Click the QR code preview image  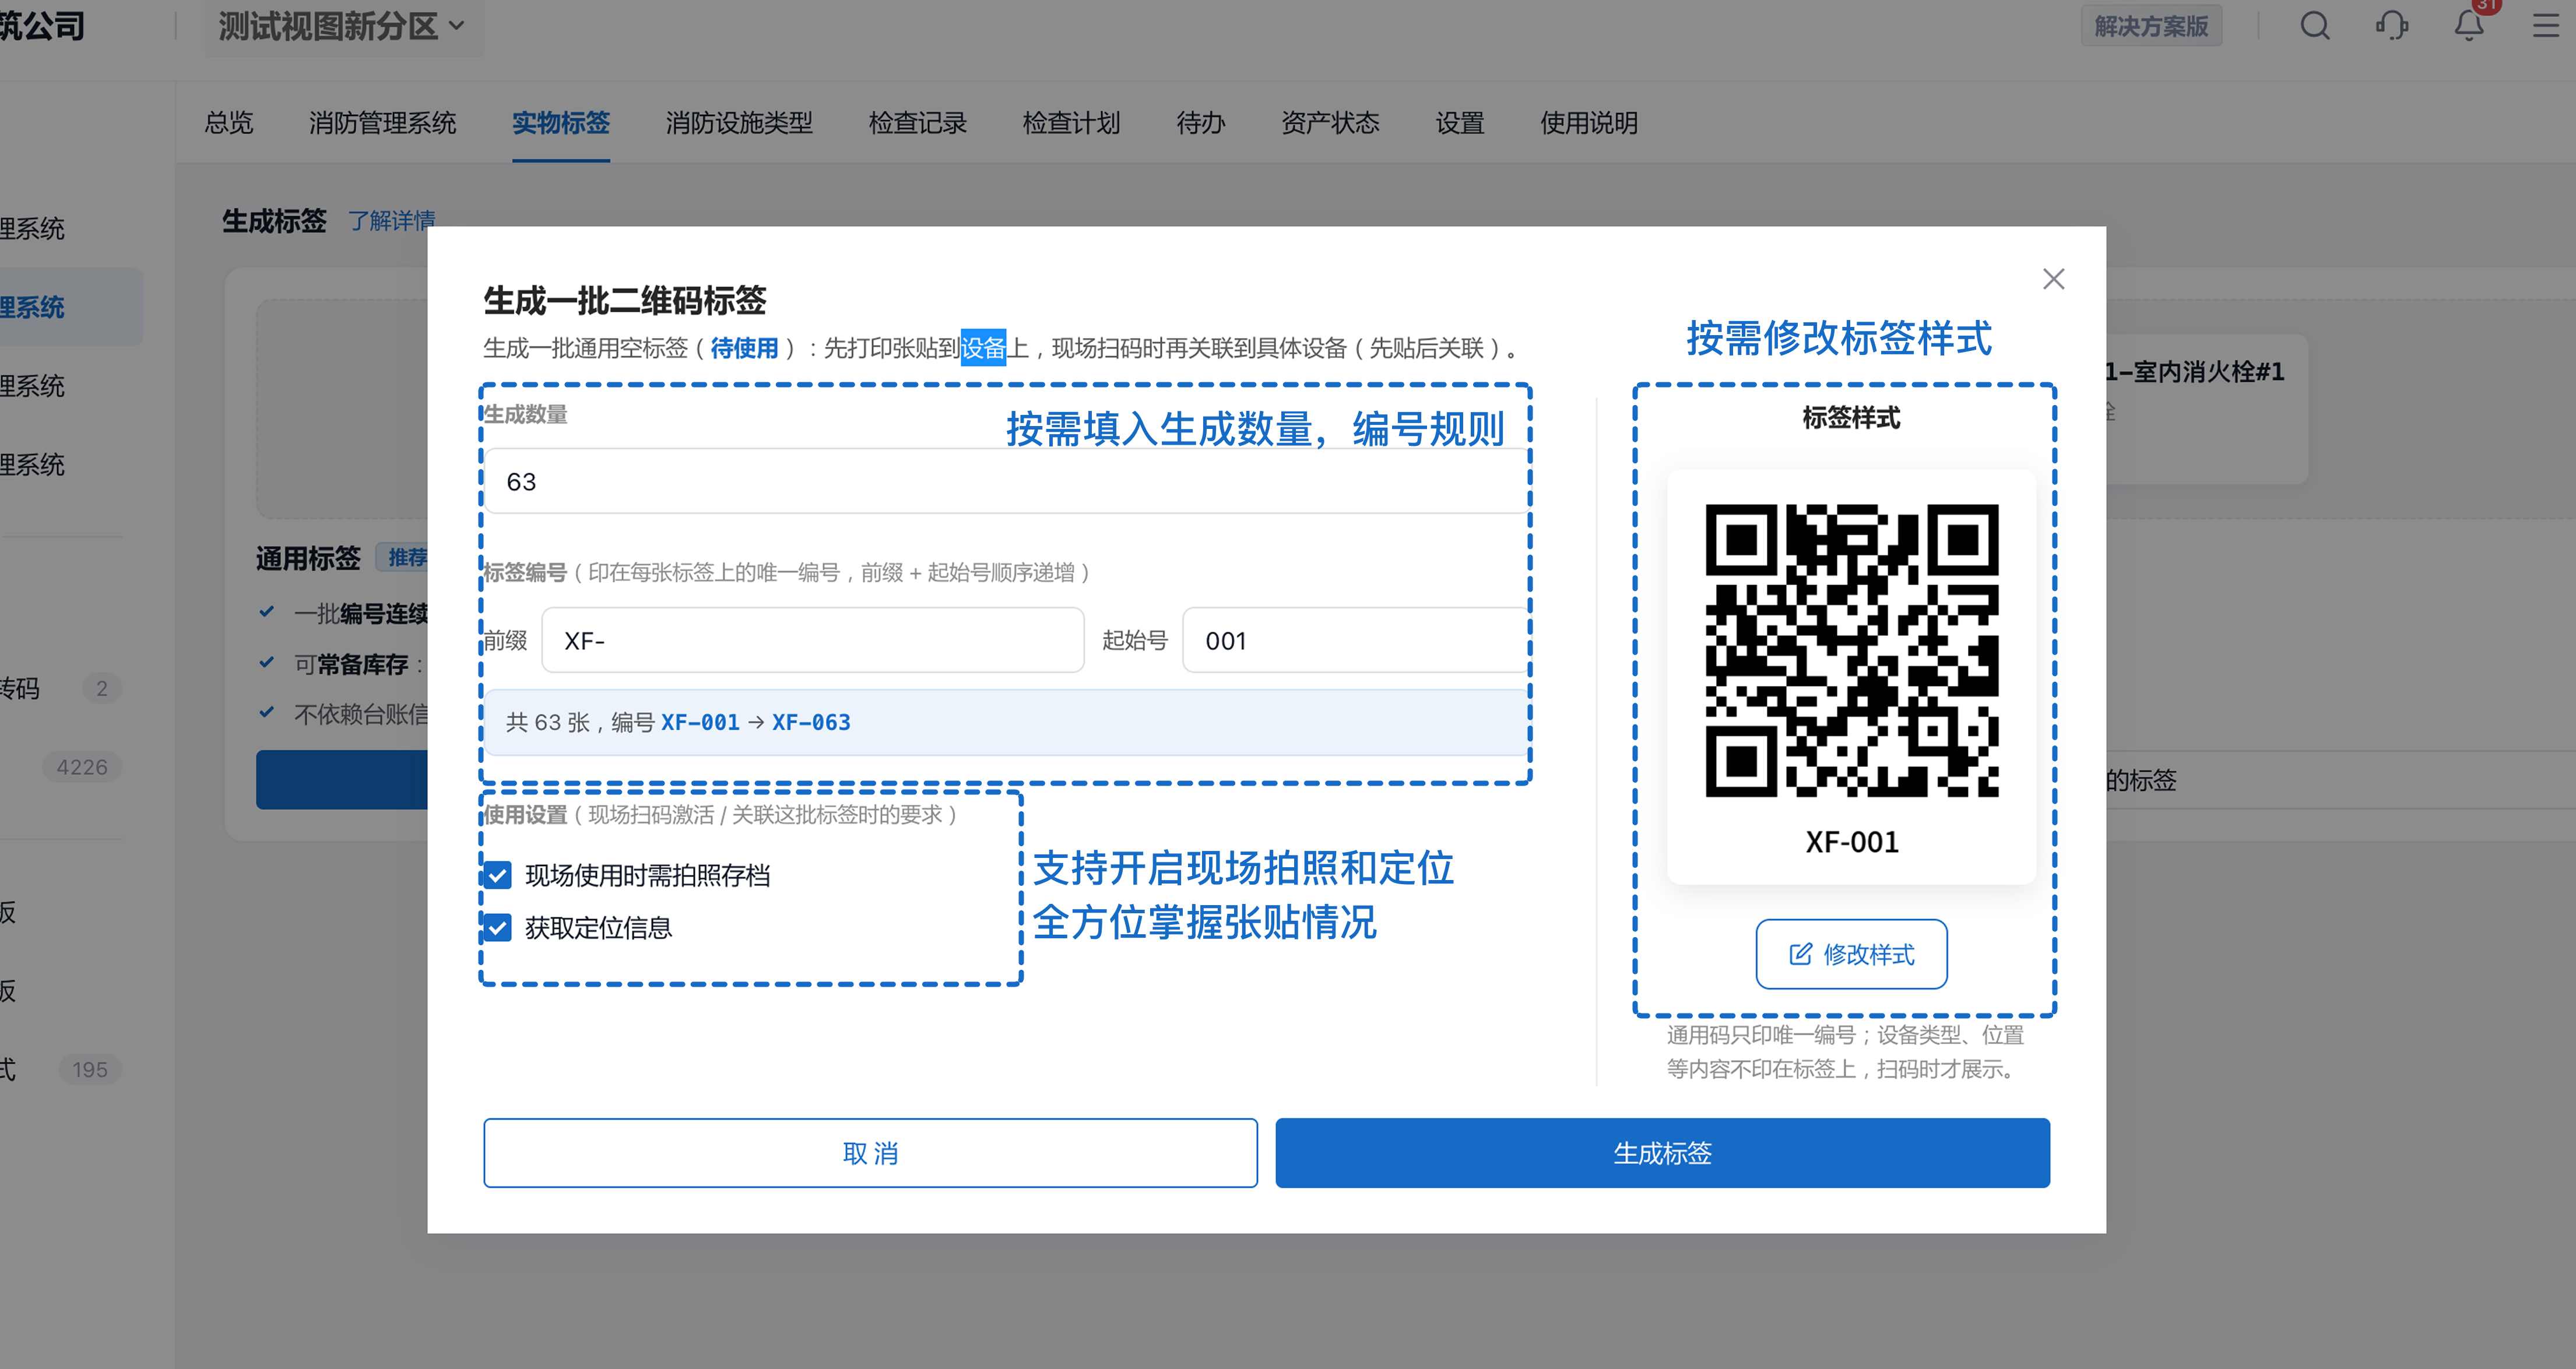1851,650
